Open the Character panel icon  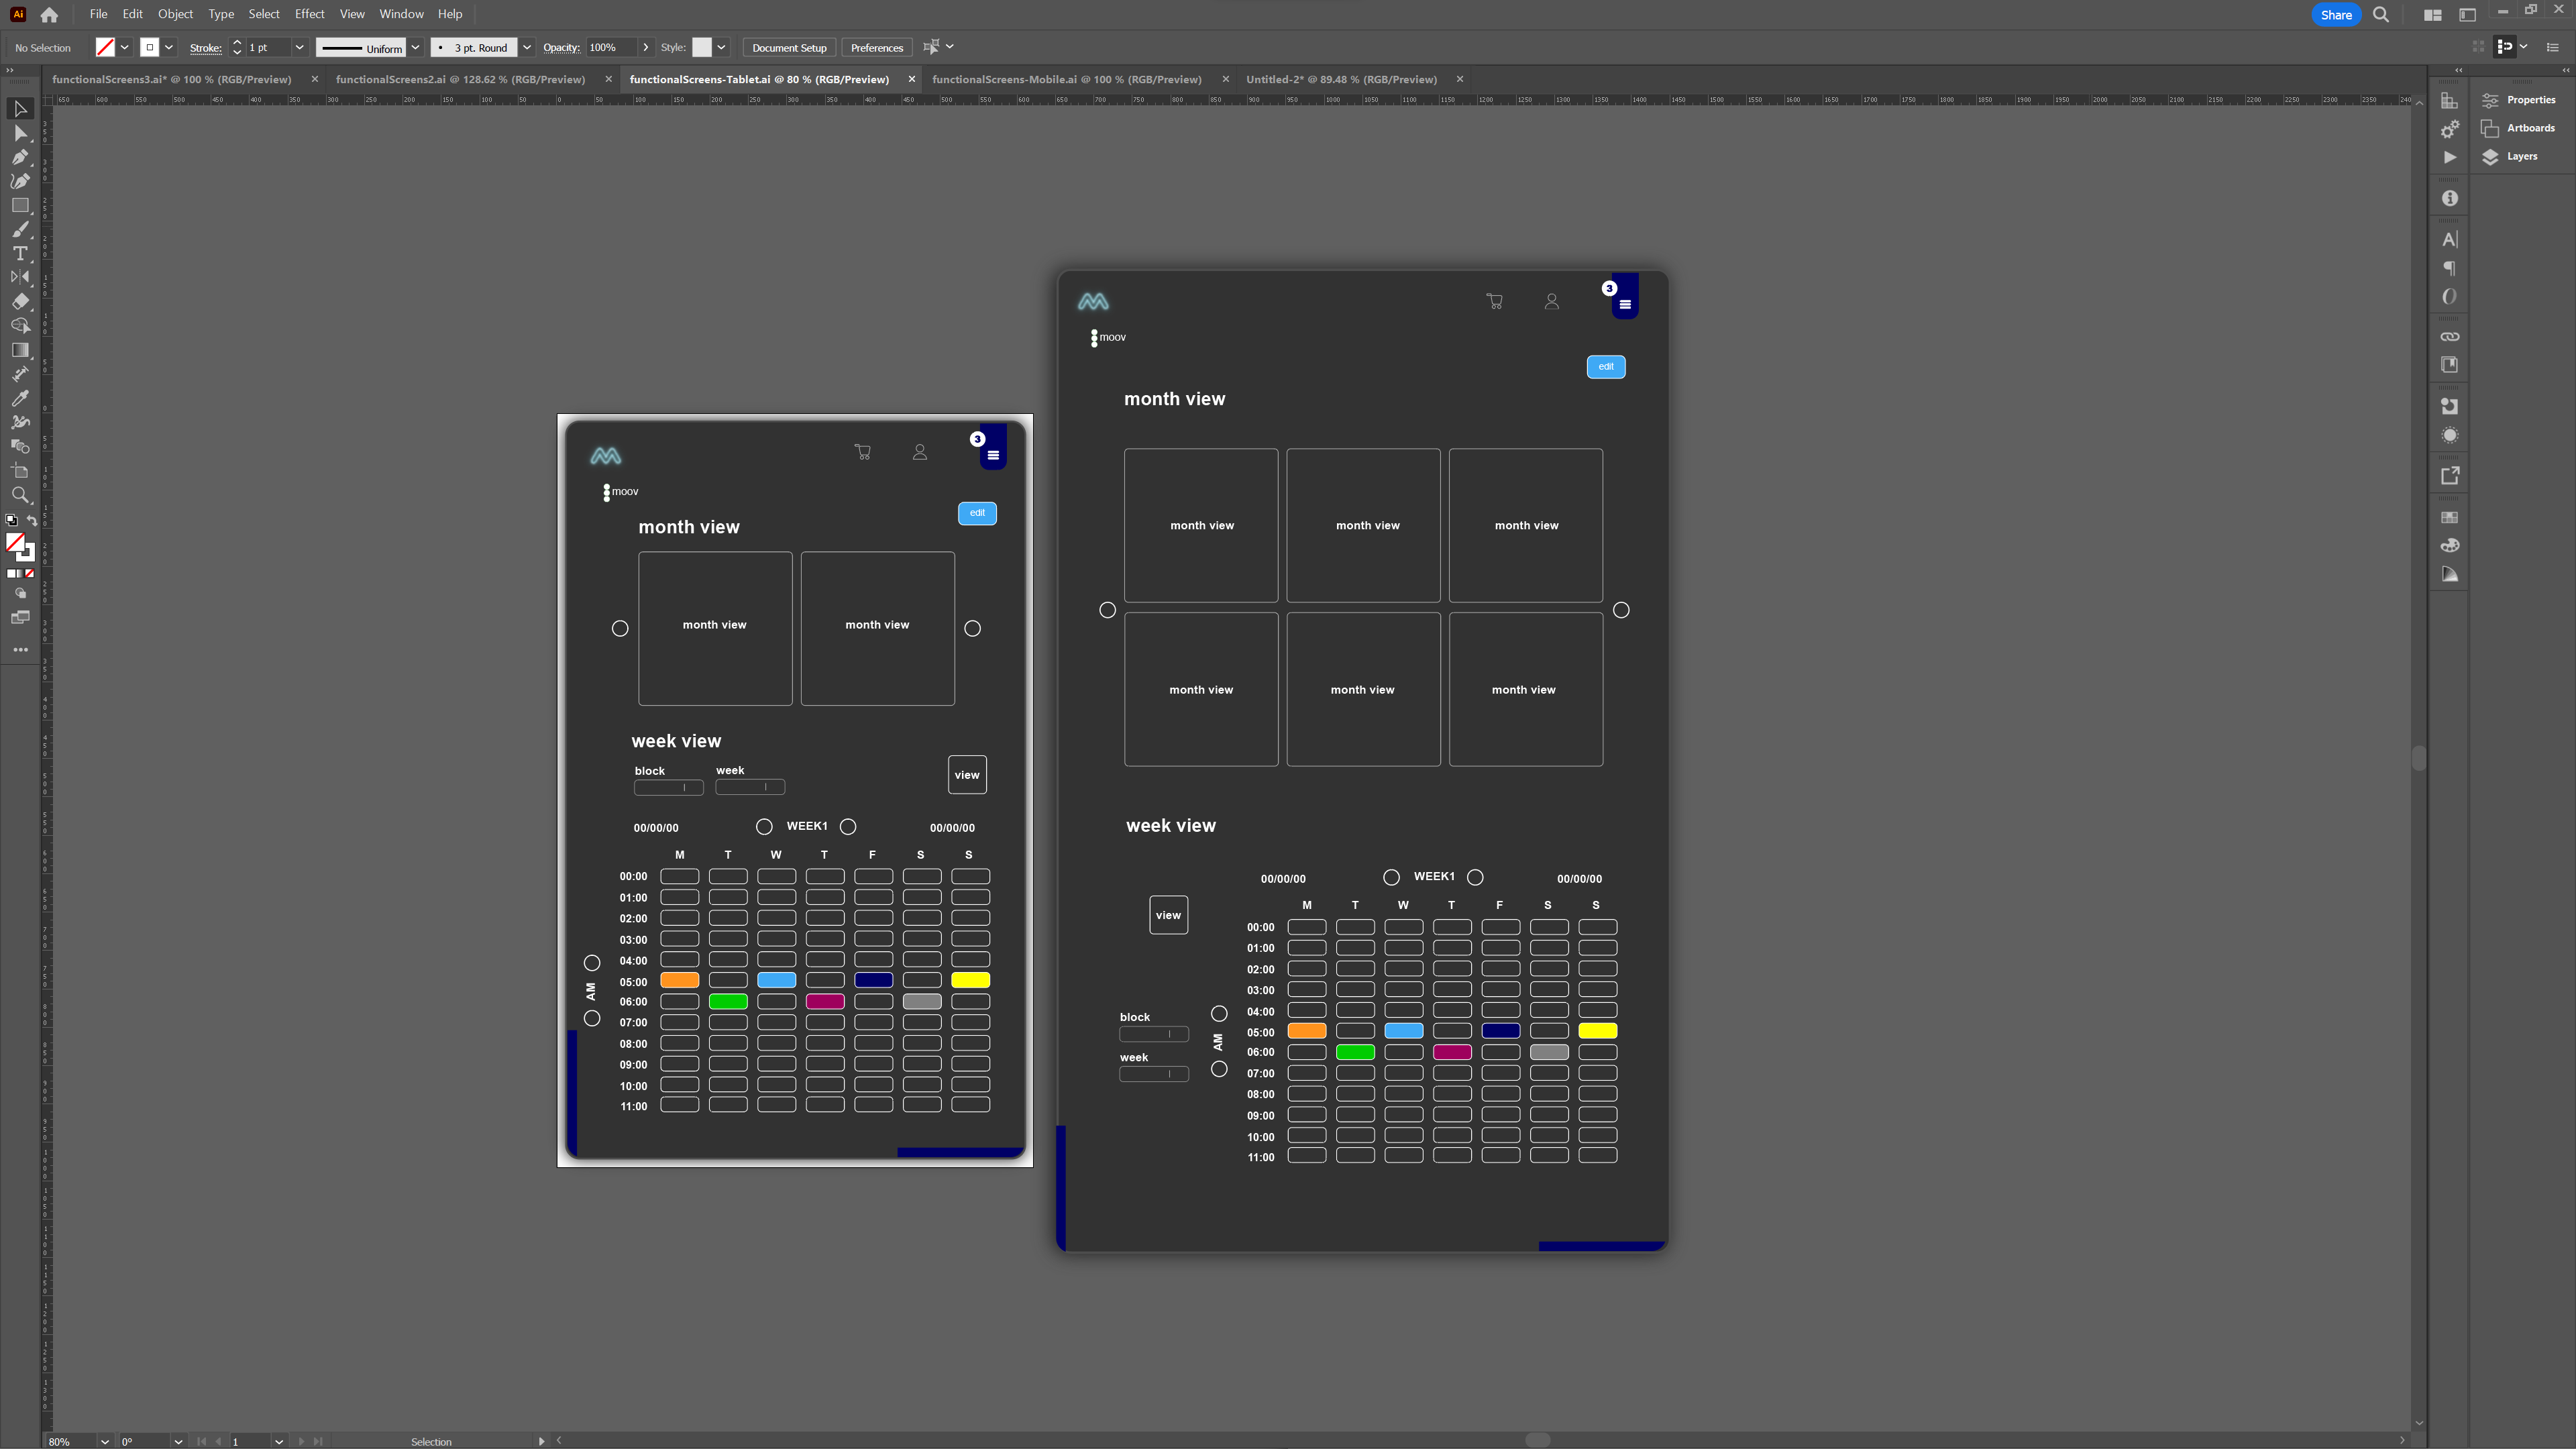pos(2449,239)
